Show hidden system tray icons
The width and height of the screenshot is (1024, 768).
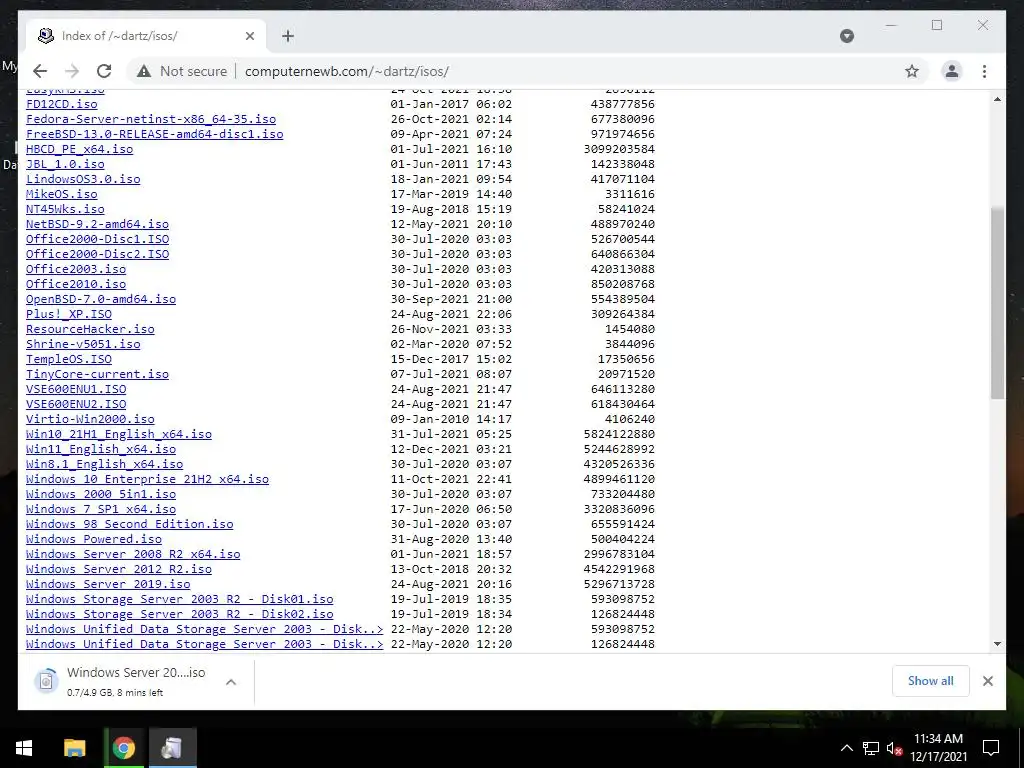point(846,748)
